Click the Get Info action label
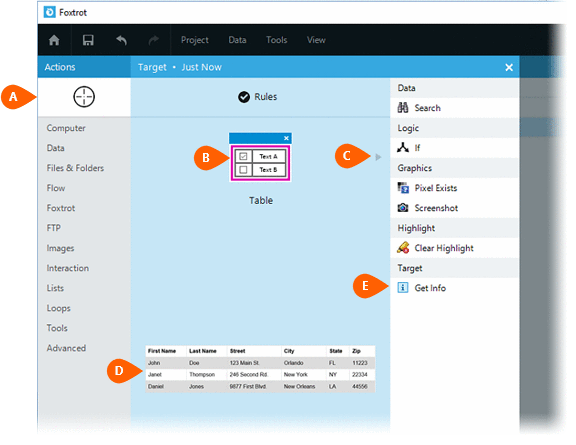 [430, 288]
